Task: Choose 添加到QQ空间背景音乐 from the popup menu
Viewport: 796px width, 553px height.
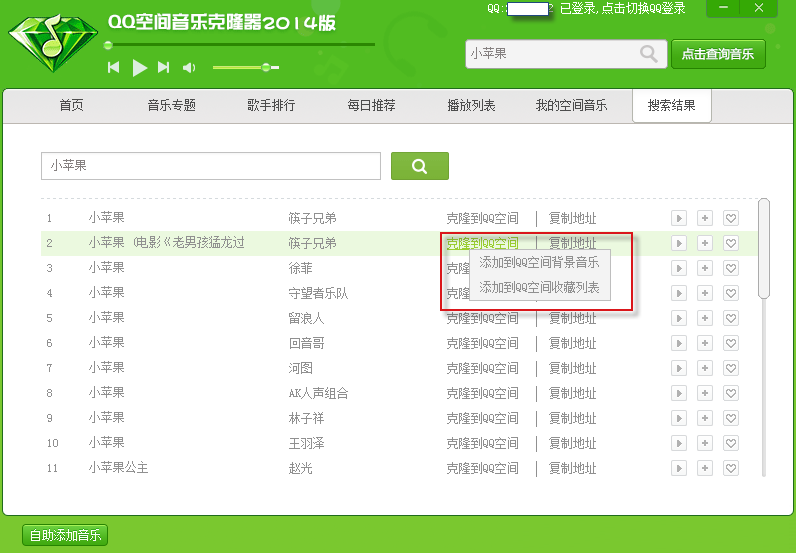Action: pyautogui.click(x=539, y=263)
